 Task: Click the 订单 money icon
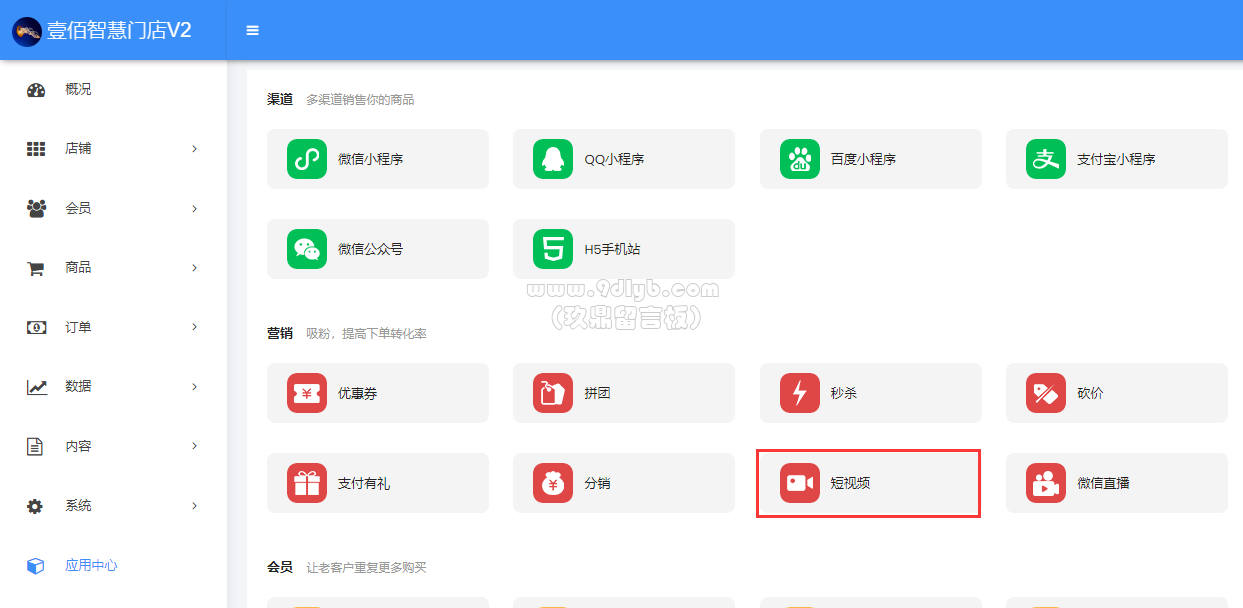coord(36,327)
